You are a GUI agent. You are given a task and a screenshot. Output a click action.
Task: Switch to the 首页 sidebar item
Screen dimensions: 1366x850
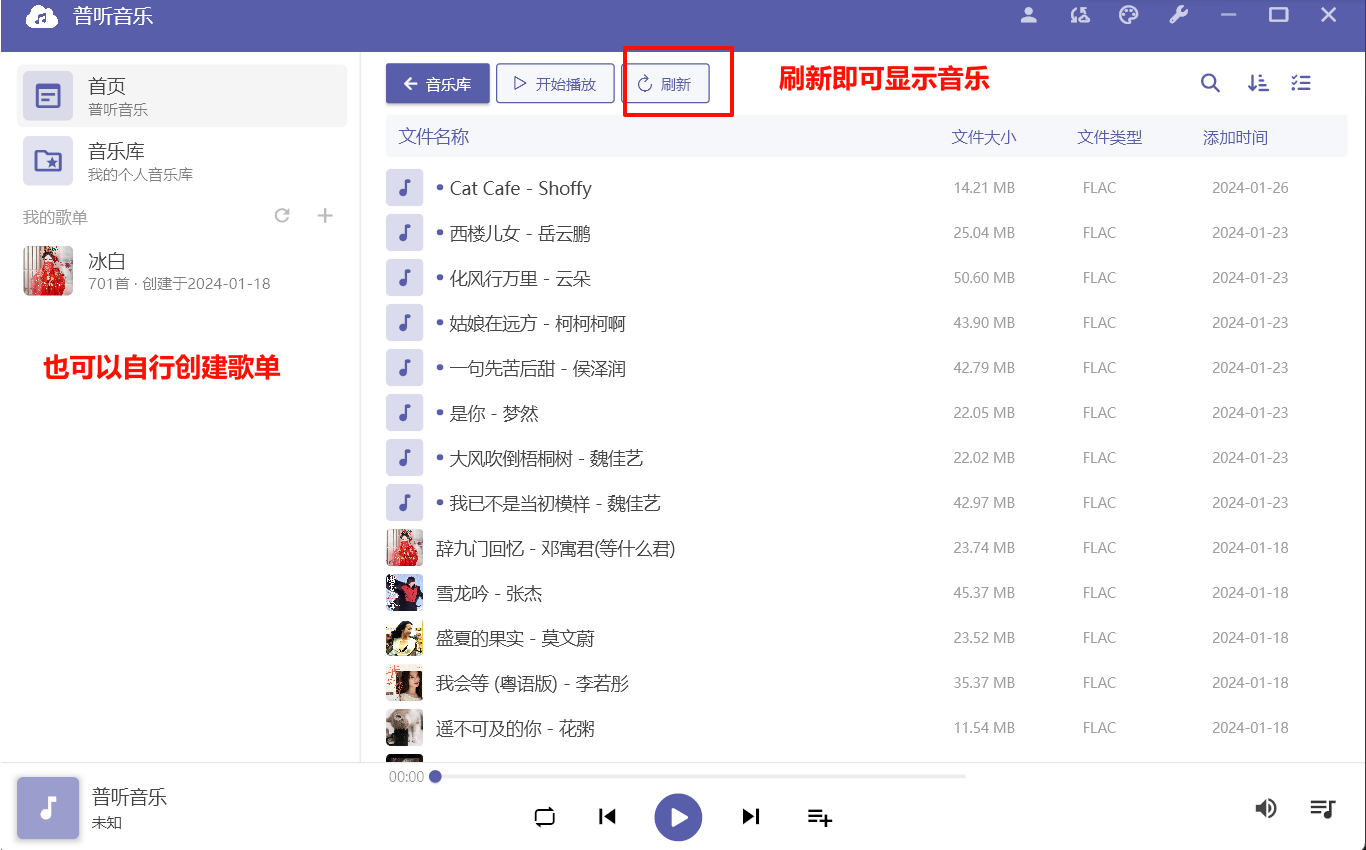pyautogui.click(x=182, y=96)
